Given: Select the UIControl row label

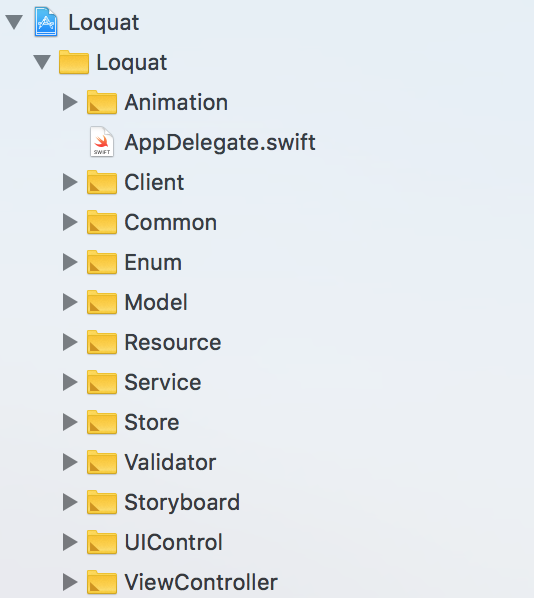Looking at the screenshot, I should coord(174,542).
